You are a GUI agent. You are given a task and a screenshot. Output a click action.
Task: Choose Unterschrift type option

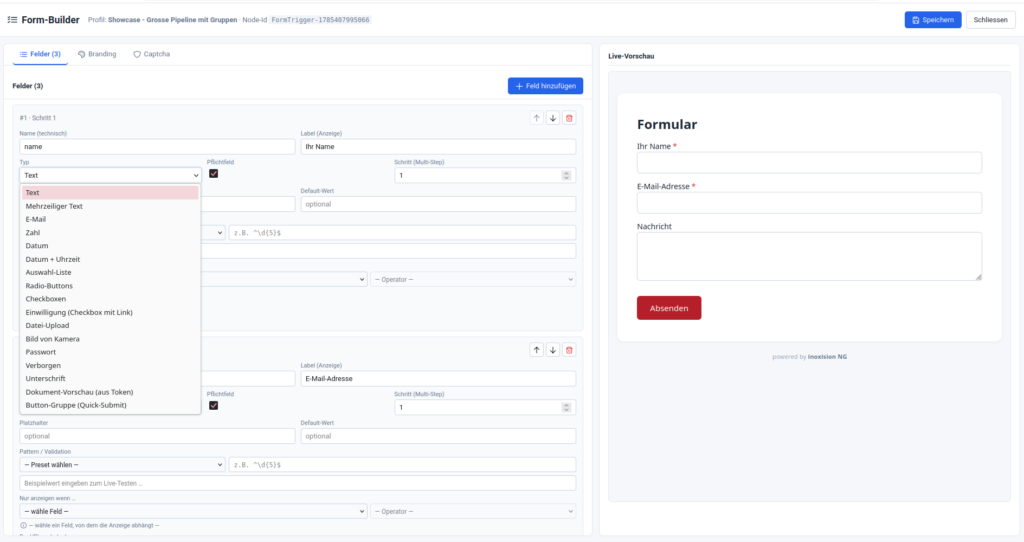click(x=110, y=378)
